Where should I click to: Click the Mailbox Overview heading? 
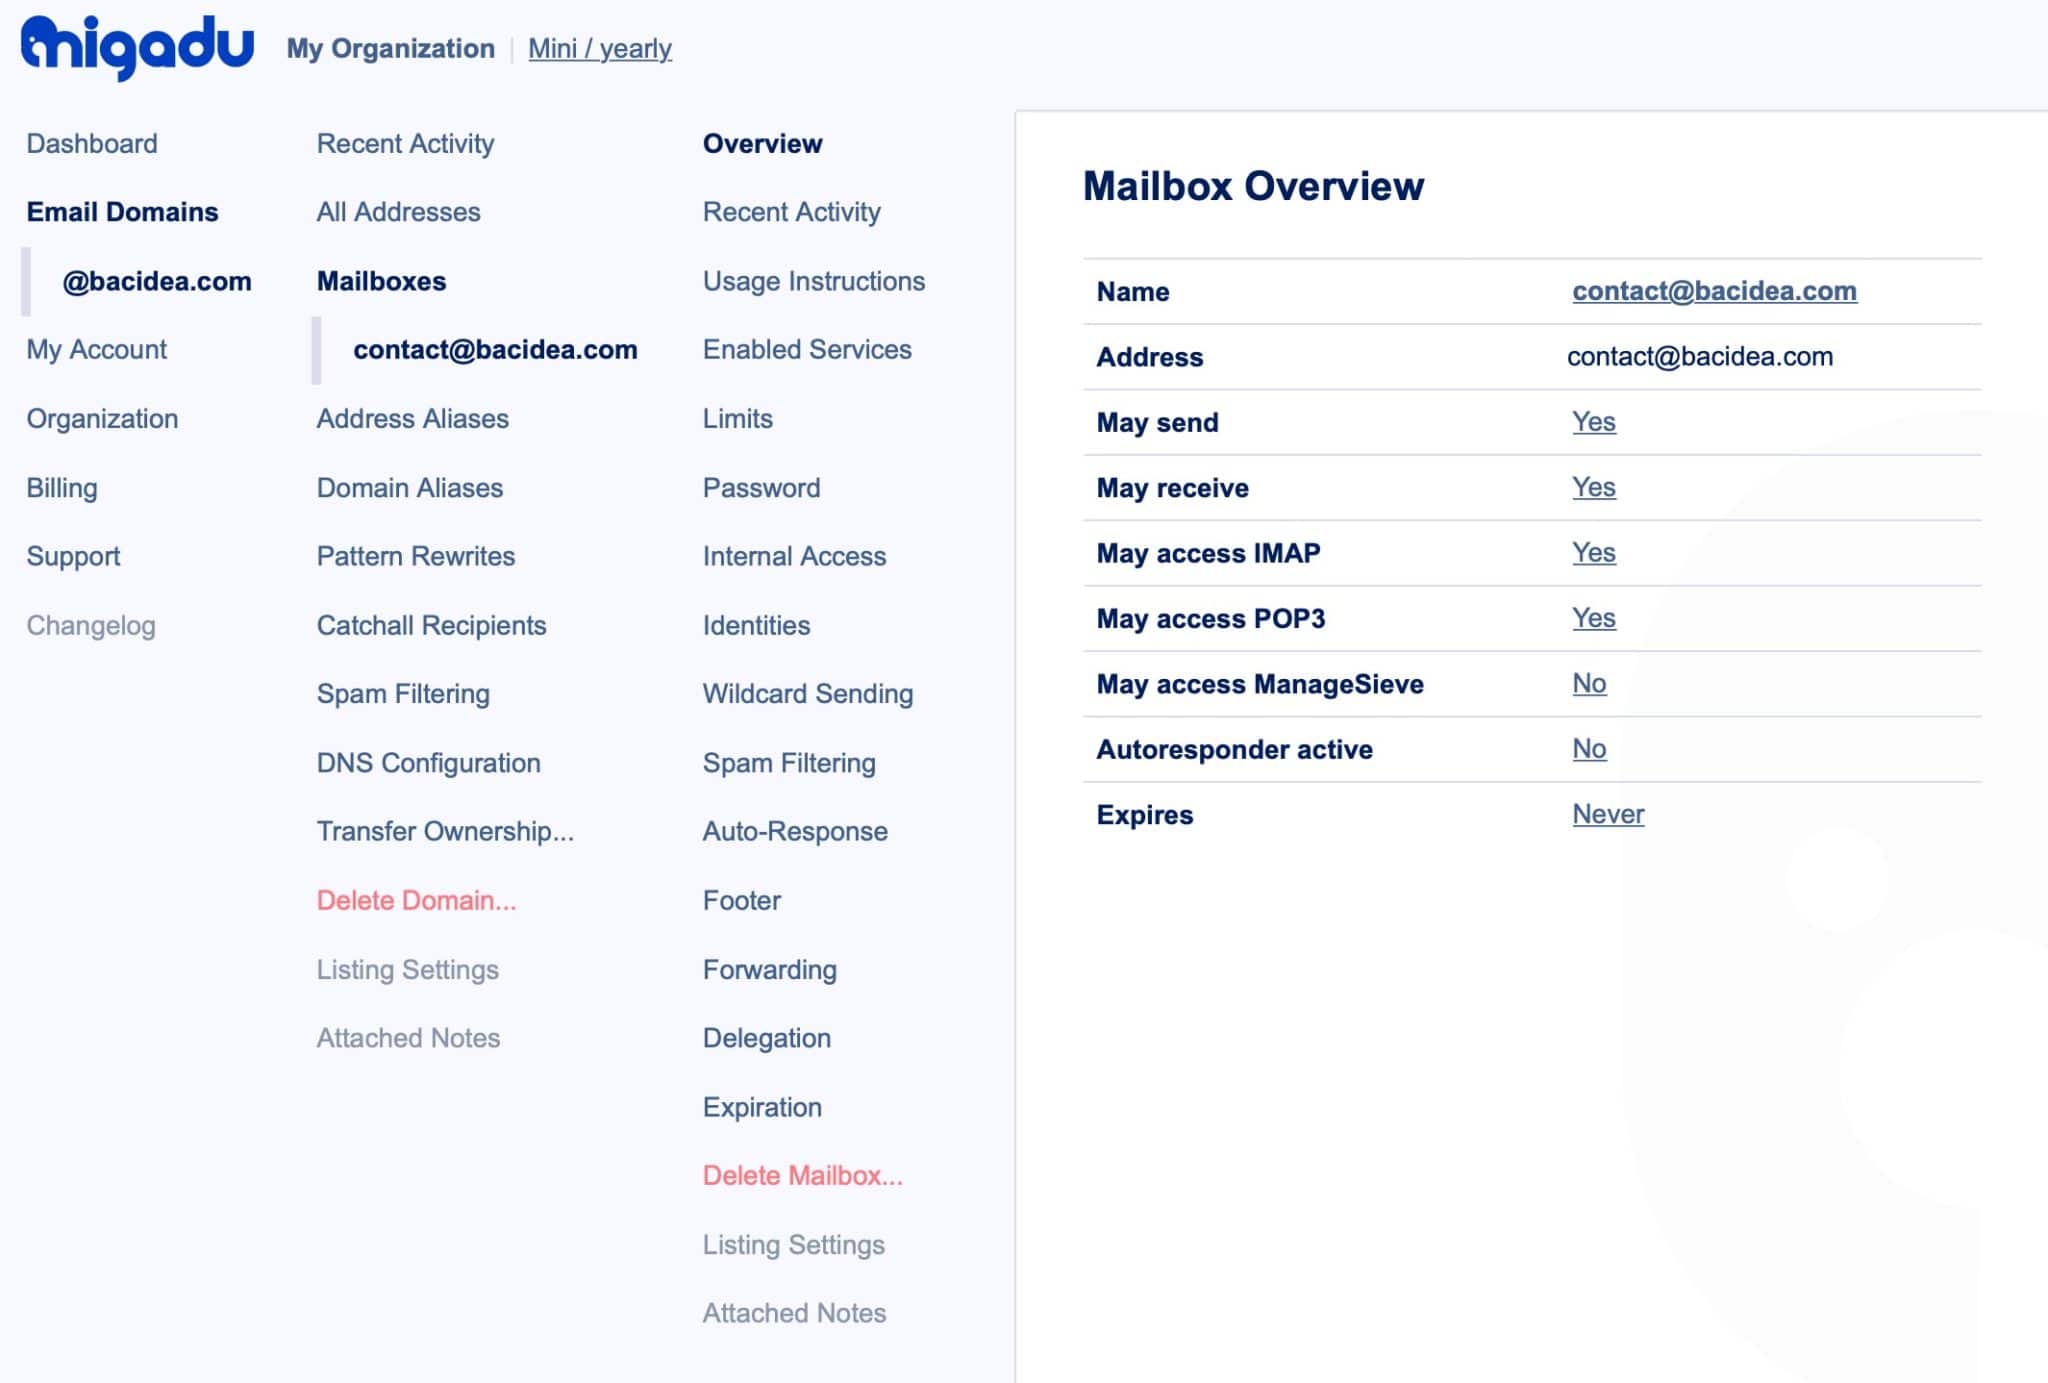[x=1253, y=186]
